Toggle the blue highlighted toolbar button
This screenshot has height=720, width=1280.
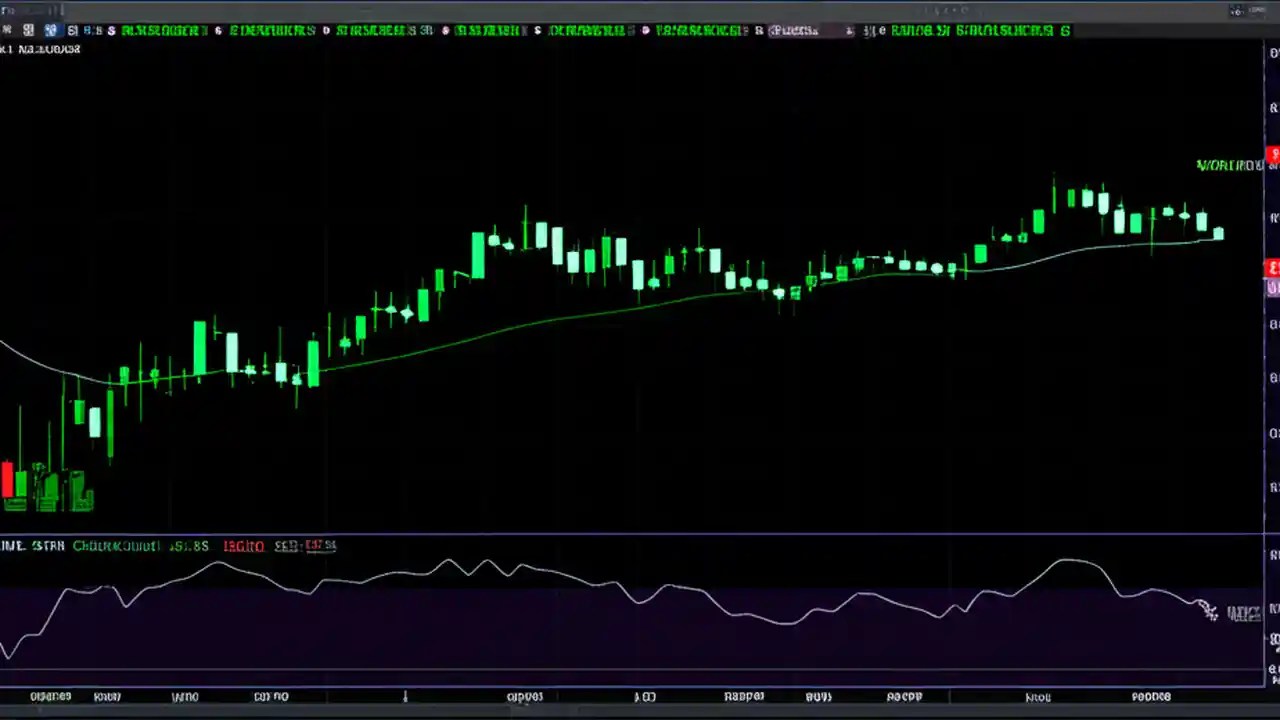[51, 30]
